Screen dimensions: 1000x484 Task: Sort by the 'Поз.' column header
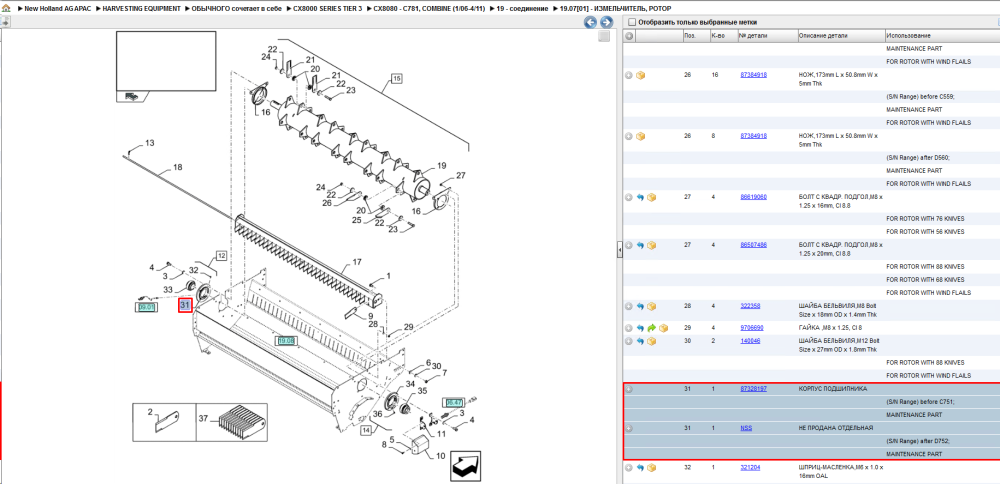[x=695, y=36]
